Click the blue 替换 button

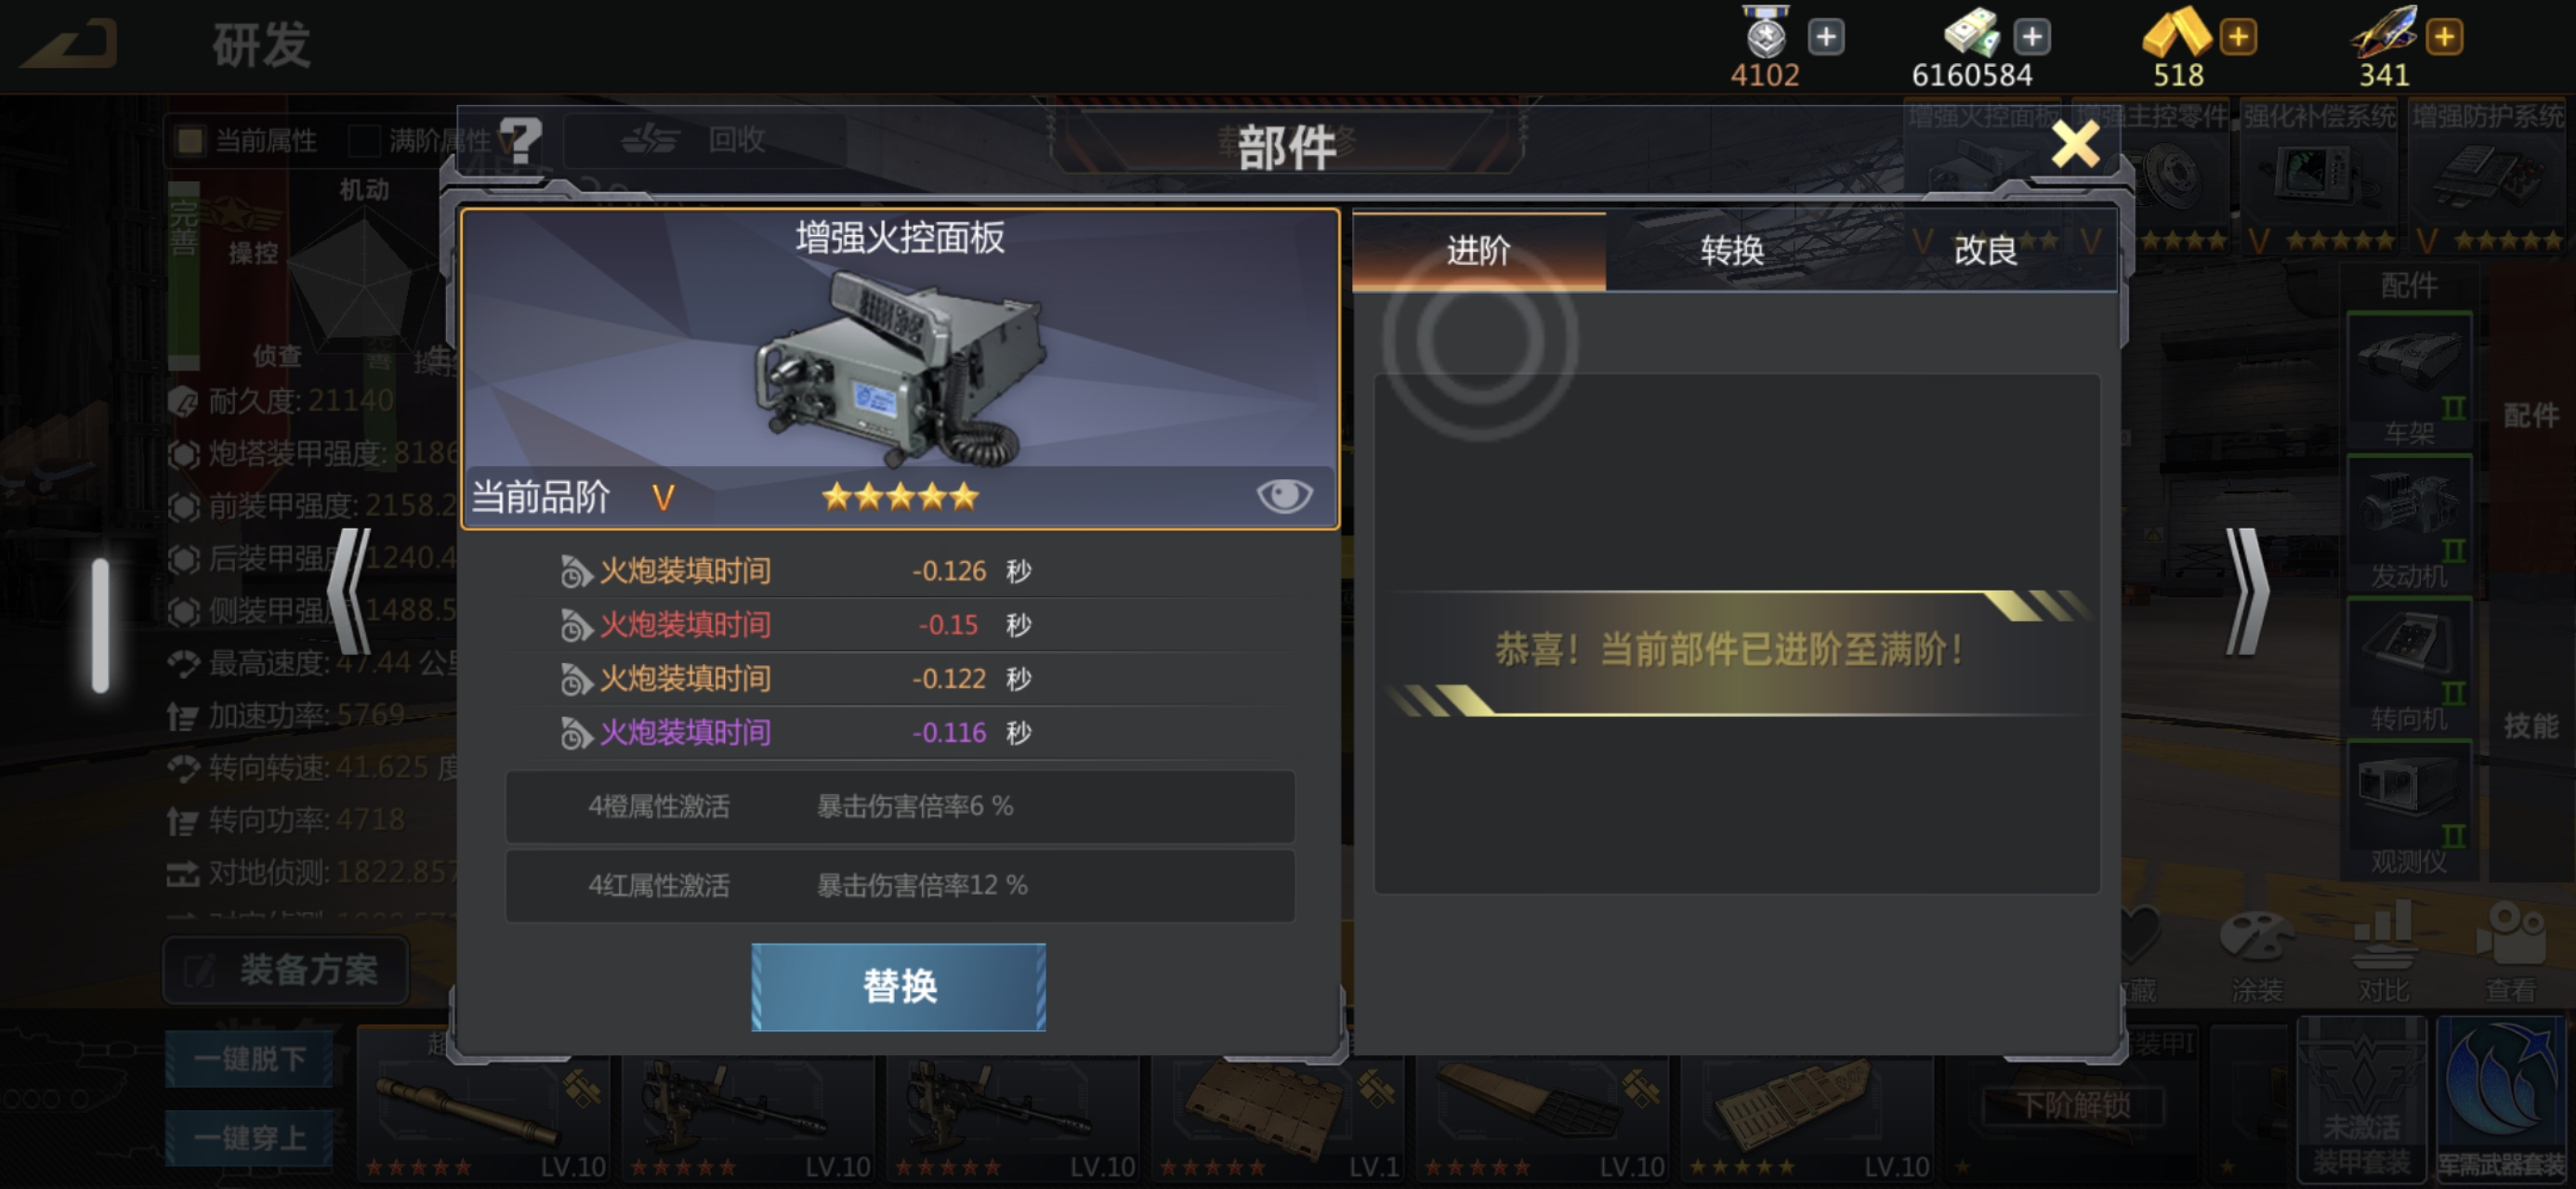899,987
